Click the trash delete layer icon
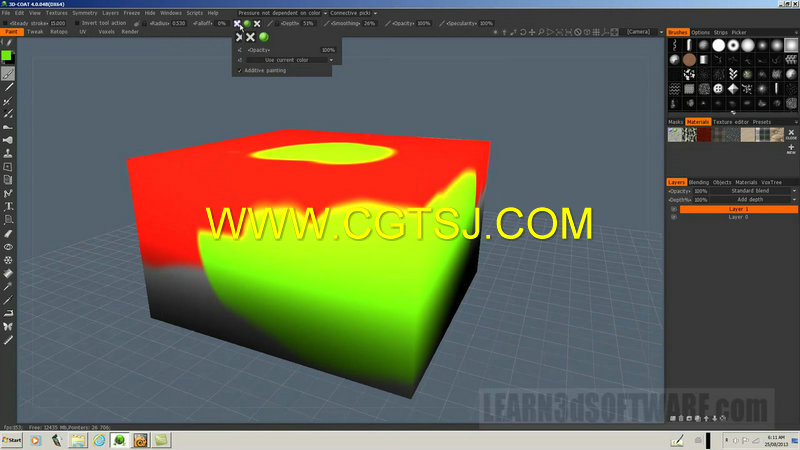800x450 pixels. [681, 418]
